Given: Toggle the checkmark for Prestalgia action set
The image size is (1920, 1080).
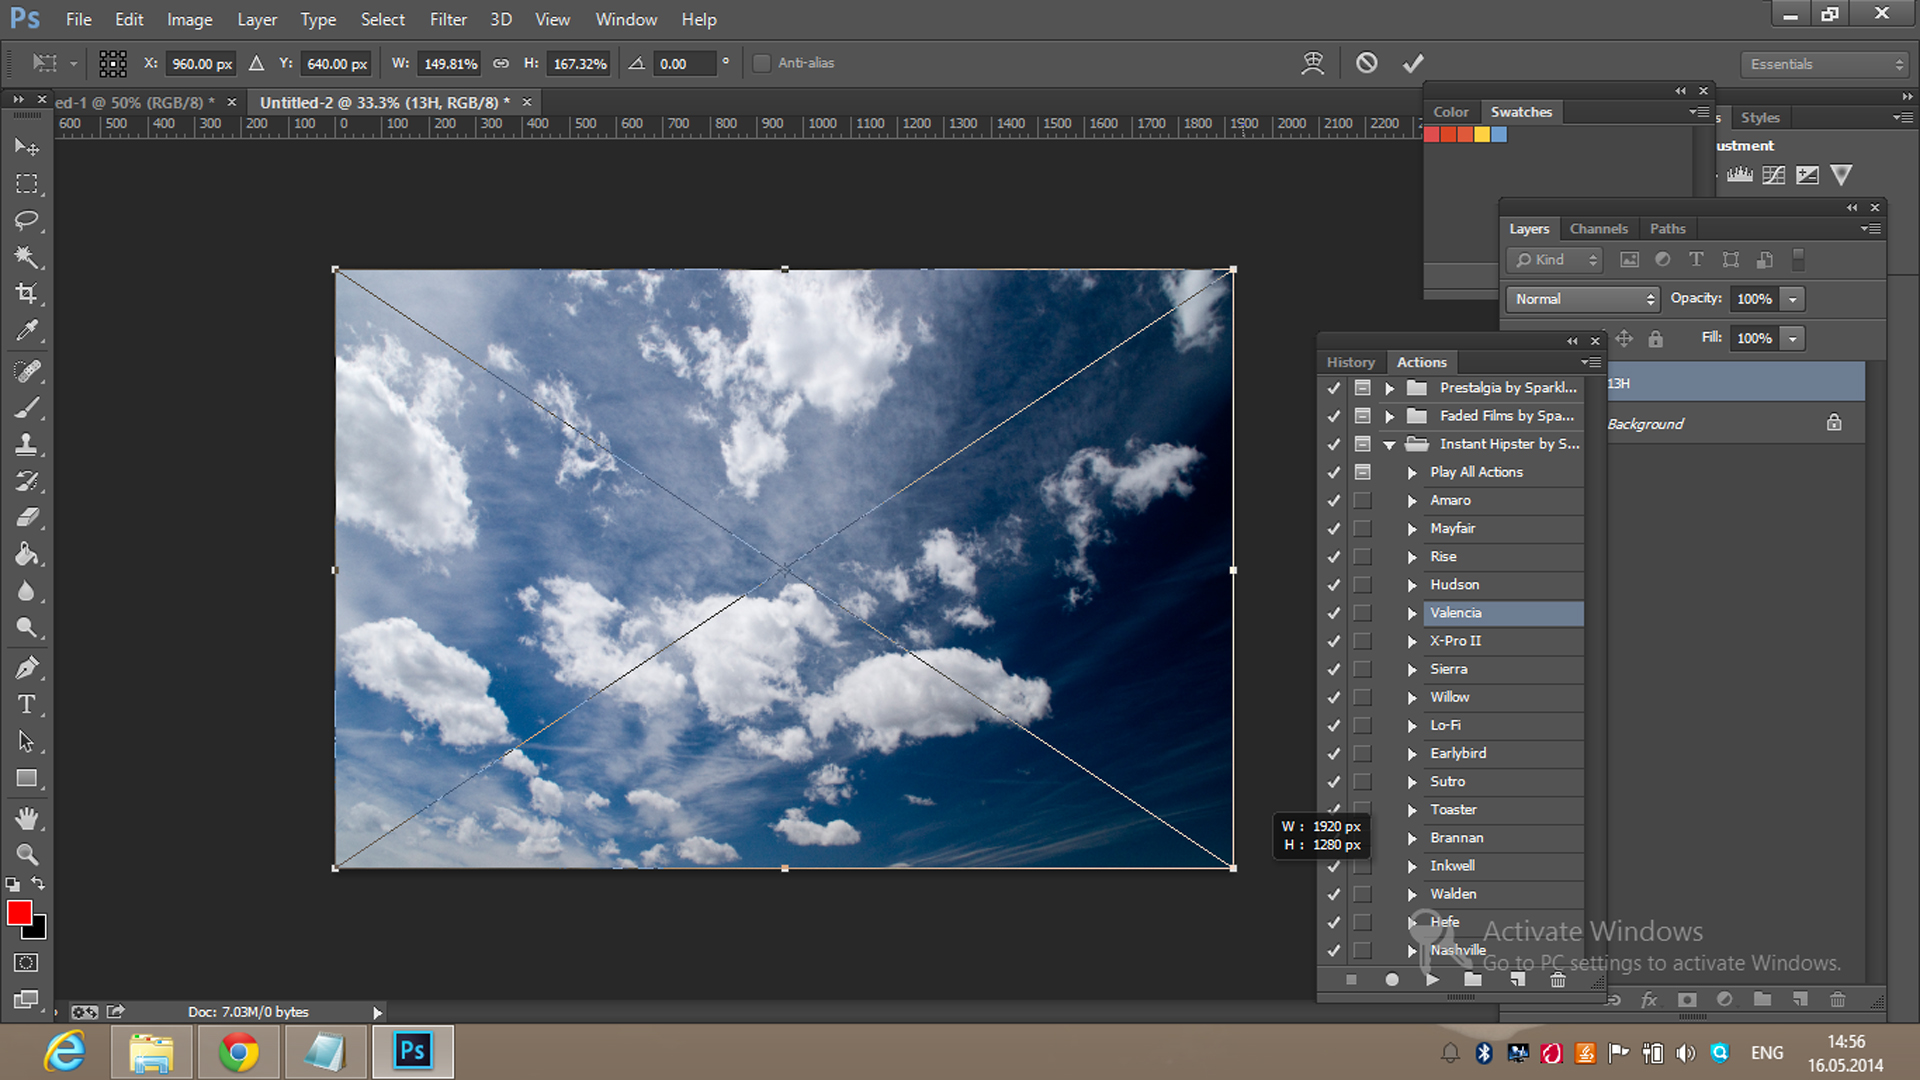Looking at the screenshot, I should pos(1333,388).
